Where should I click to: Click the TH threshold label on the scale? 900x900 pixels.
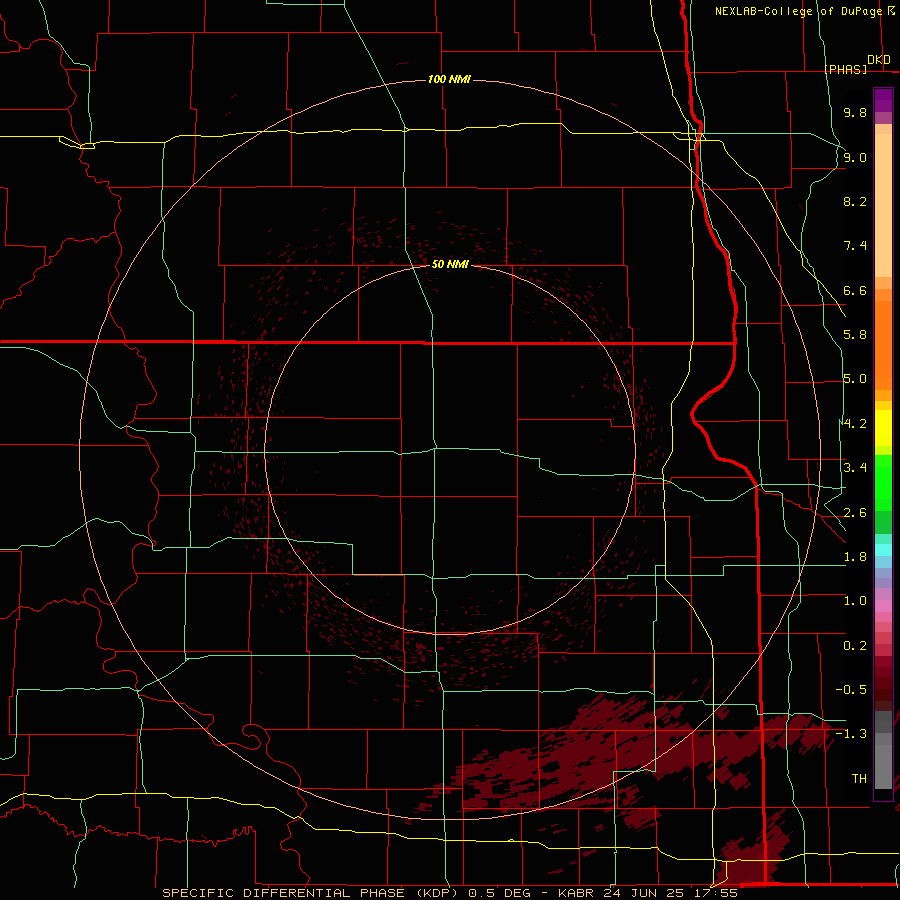pyautogui.click(x=859, y=779)
